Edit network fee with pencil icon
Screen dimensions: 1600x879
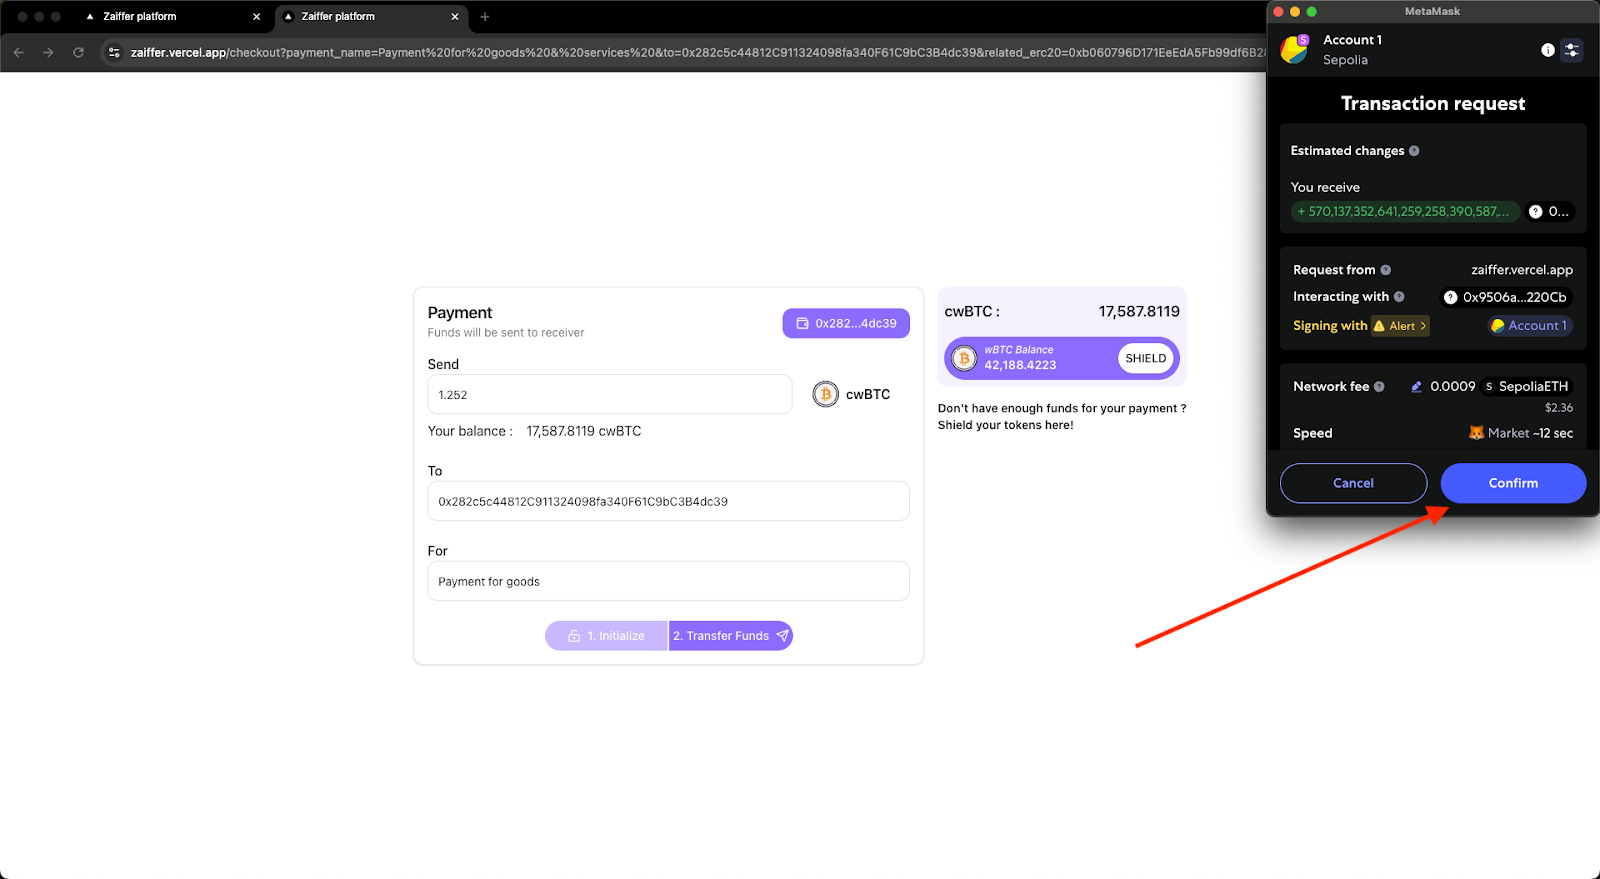(x=1416, y=387)
